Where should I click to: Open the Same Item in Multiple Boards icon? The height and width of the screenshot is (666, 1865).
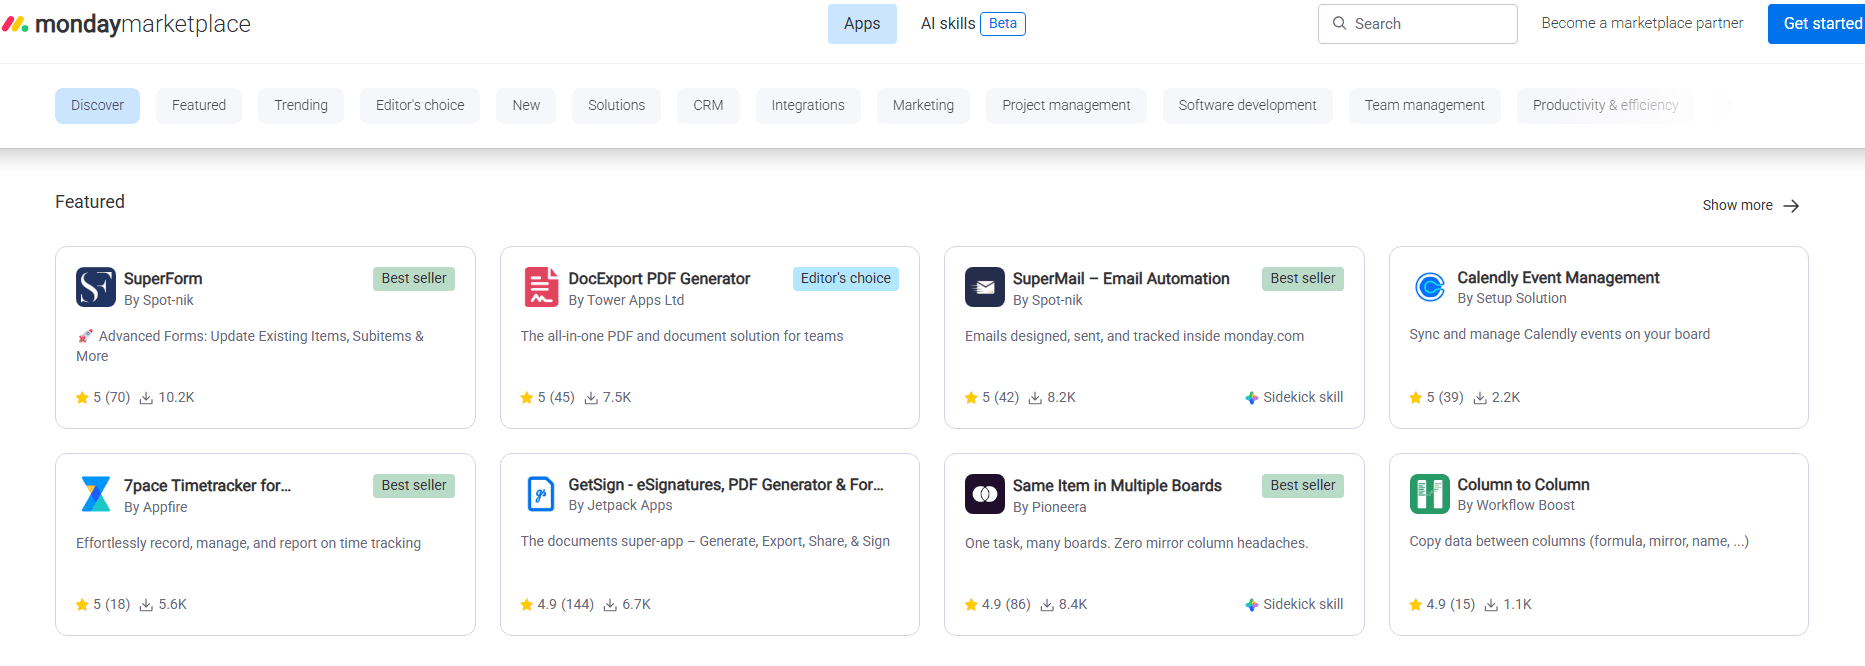[x=985, y=494]
